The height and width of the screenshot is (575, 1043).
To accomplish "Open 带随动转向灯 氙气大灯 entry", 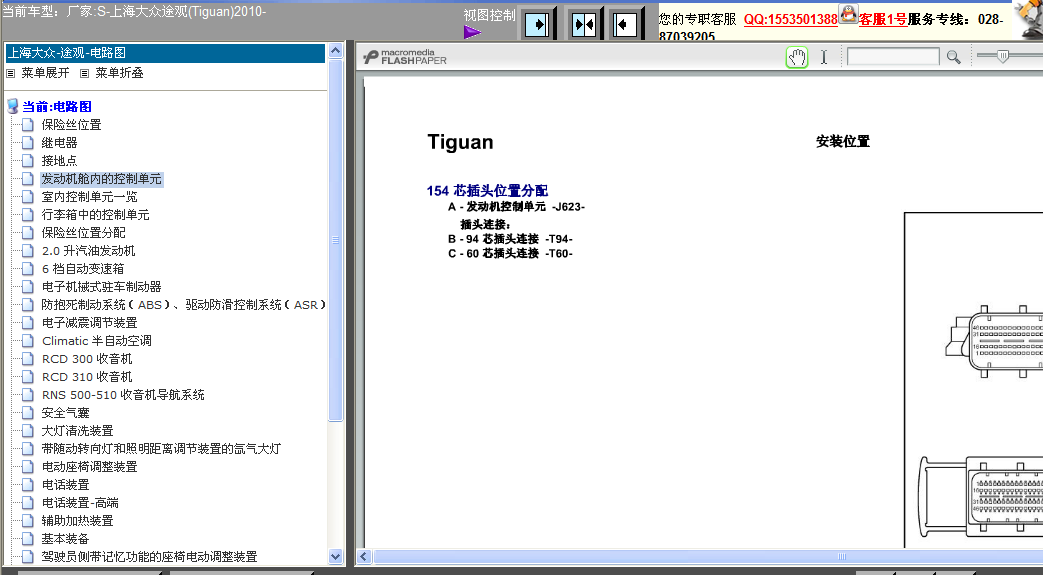I will point(161,449).
